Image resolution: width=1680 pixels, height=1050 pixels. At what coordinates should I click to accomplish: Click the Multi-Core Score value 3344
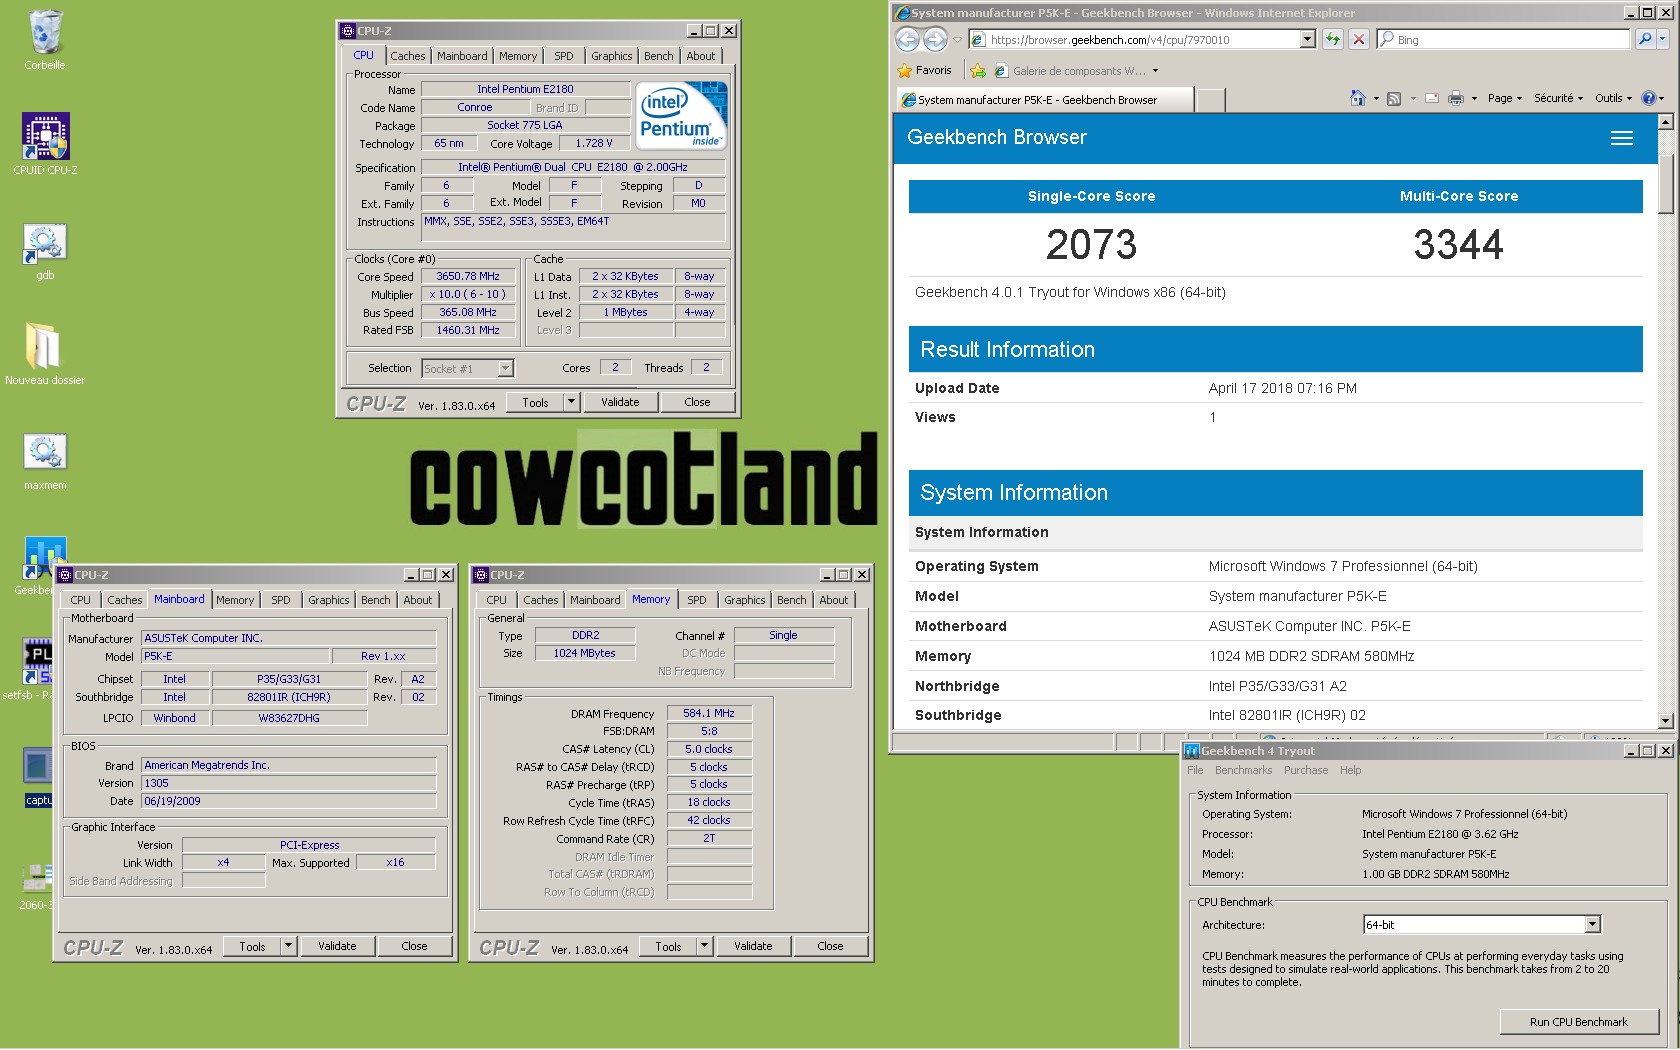click(1458, 245)
